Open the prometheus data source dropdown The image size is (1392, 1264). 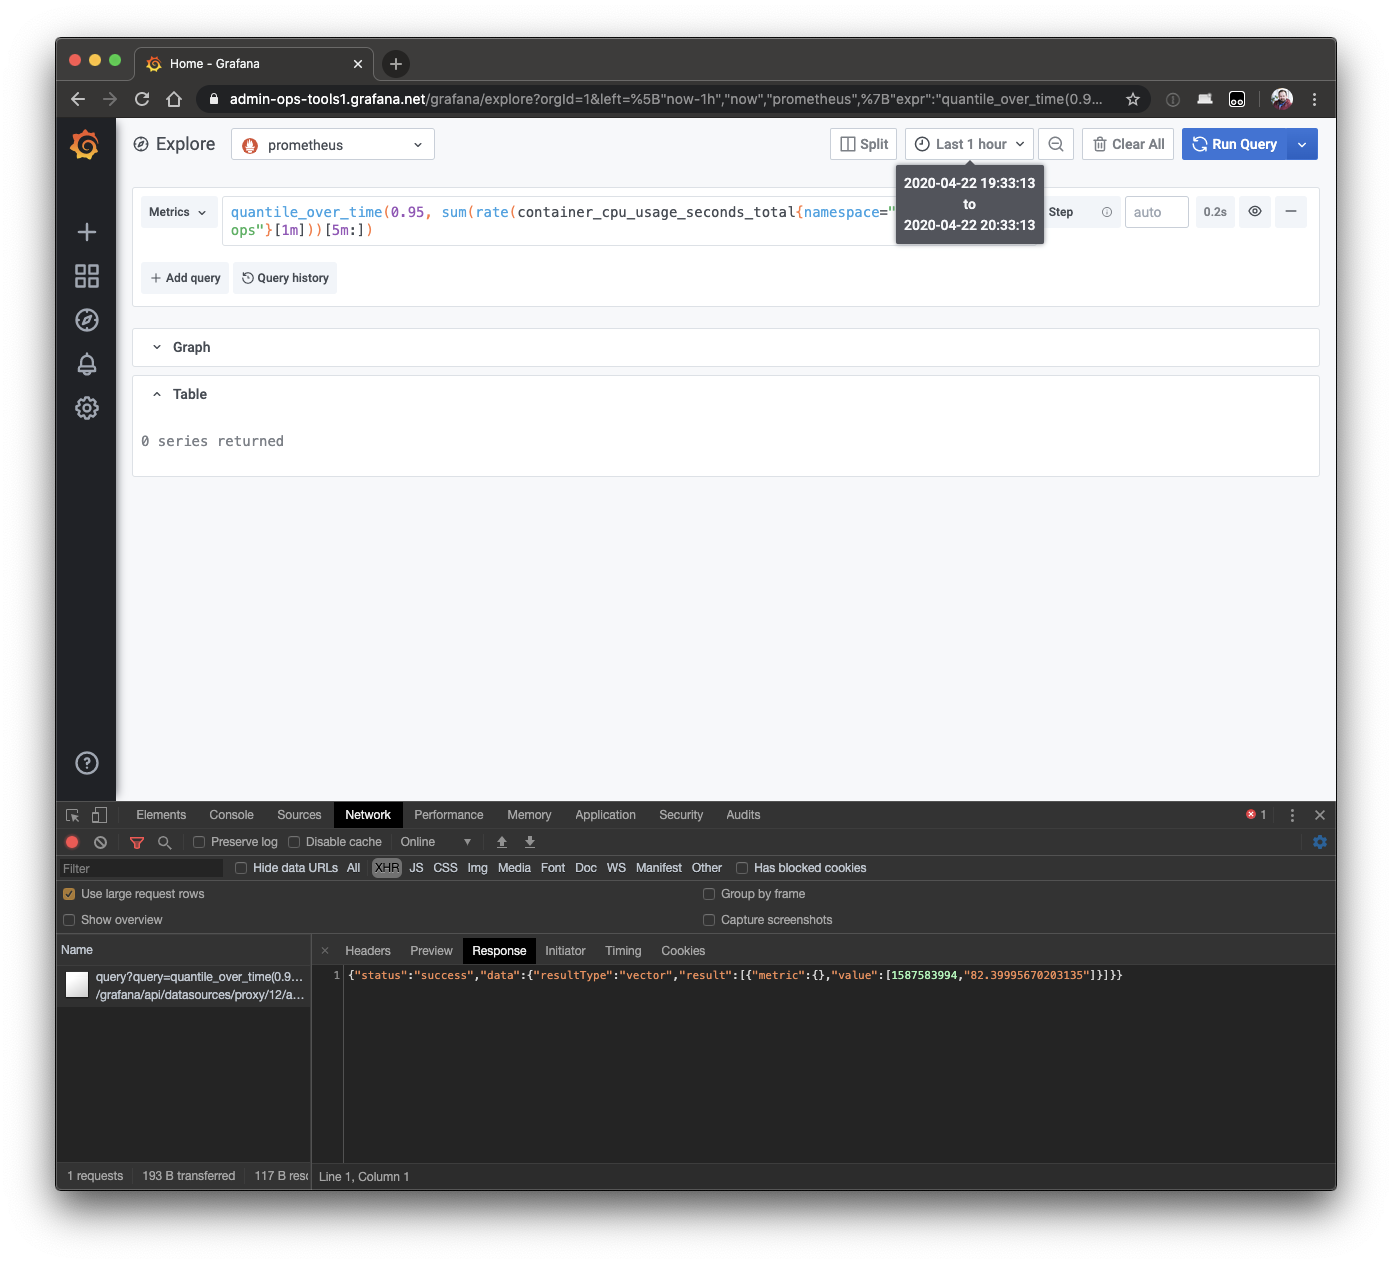pyautogui.click(x=332, y=143)
